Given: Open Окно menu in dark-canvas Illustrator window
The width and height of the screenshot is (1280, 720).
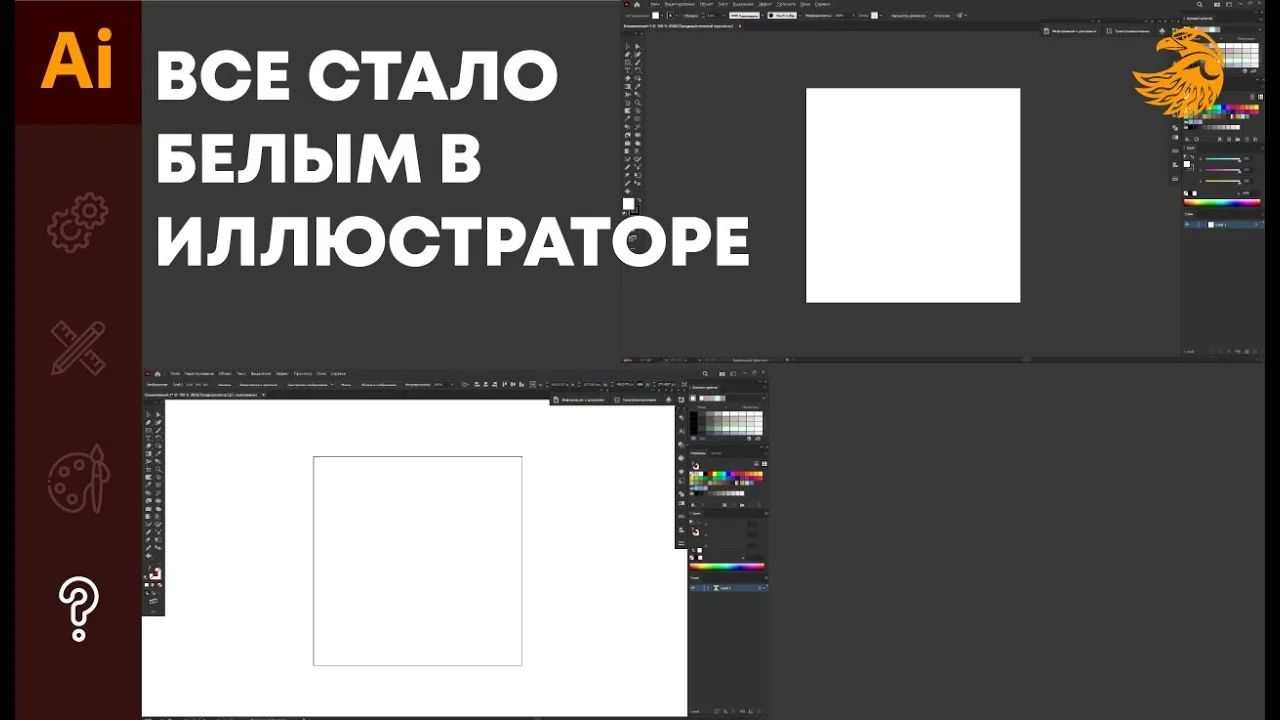Looking at the screenshot, I should pyautogui.click(x=805, y=4).
